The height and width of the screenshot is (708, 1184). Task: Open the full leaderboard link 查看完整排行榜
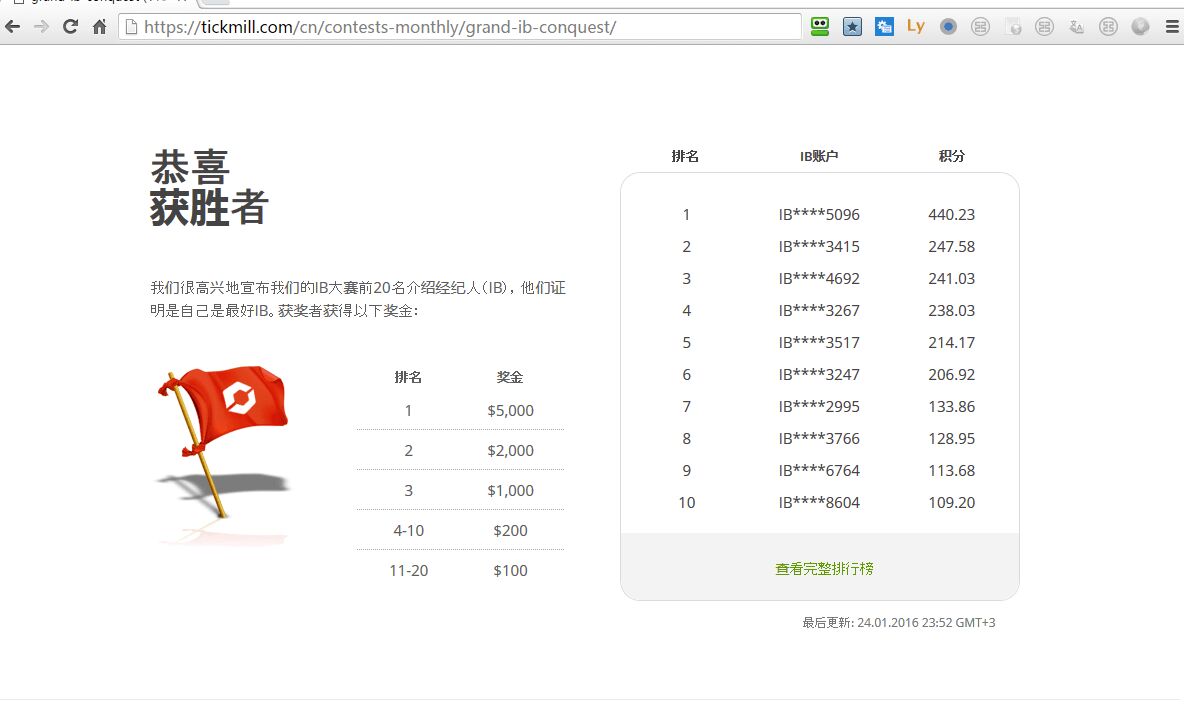[824, 568]
